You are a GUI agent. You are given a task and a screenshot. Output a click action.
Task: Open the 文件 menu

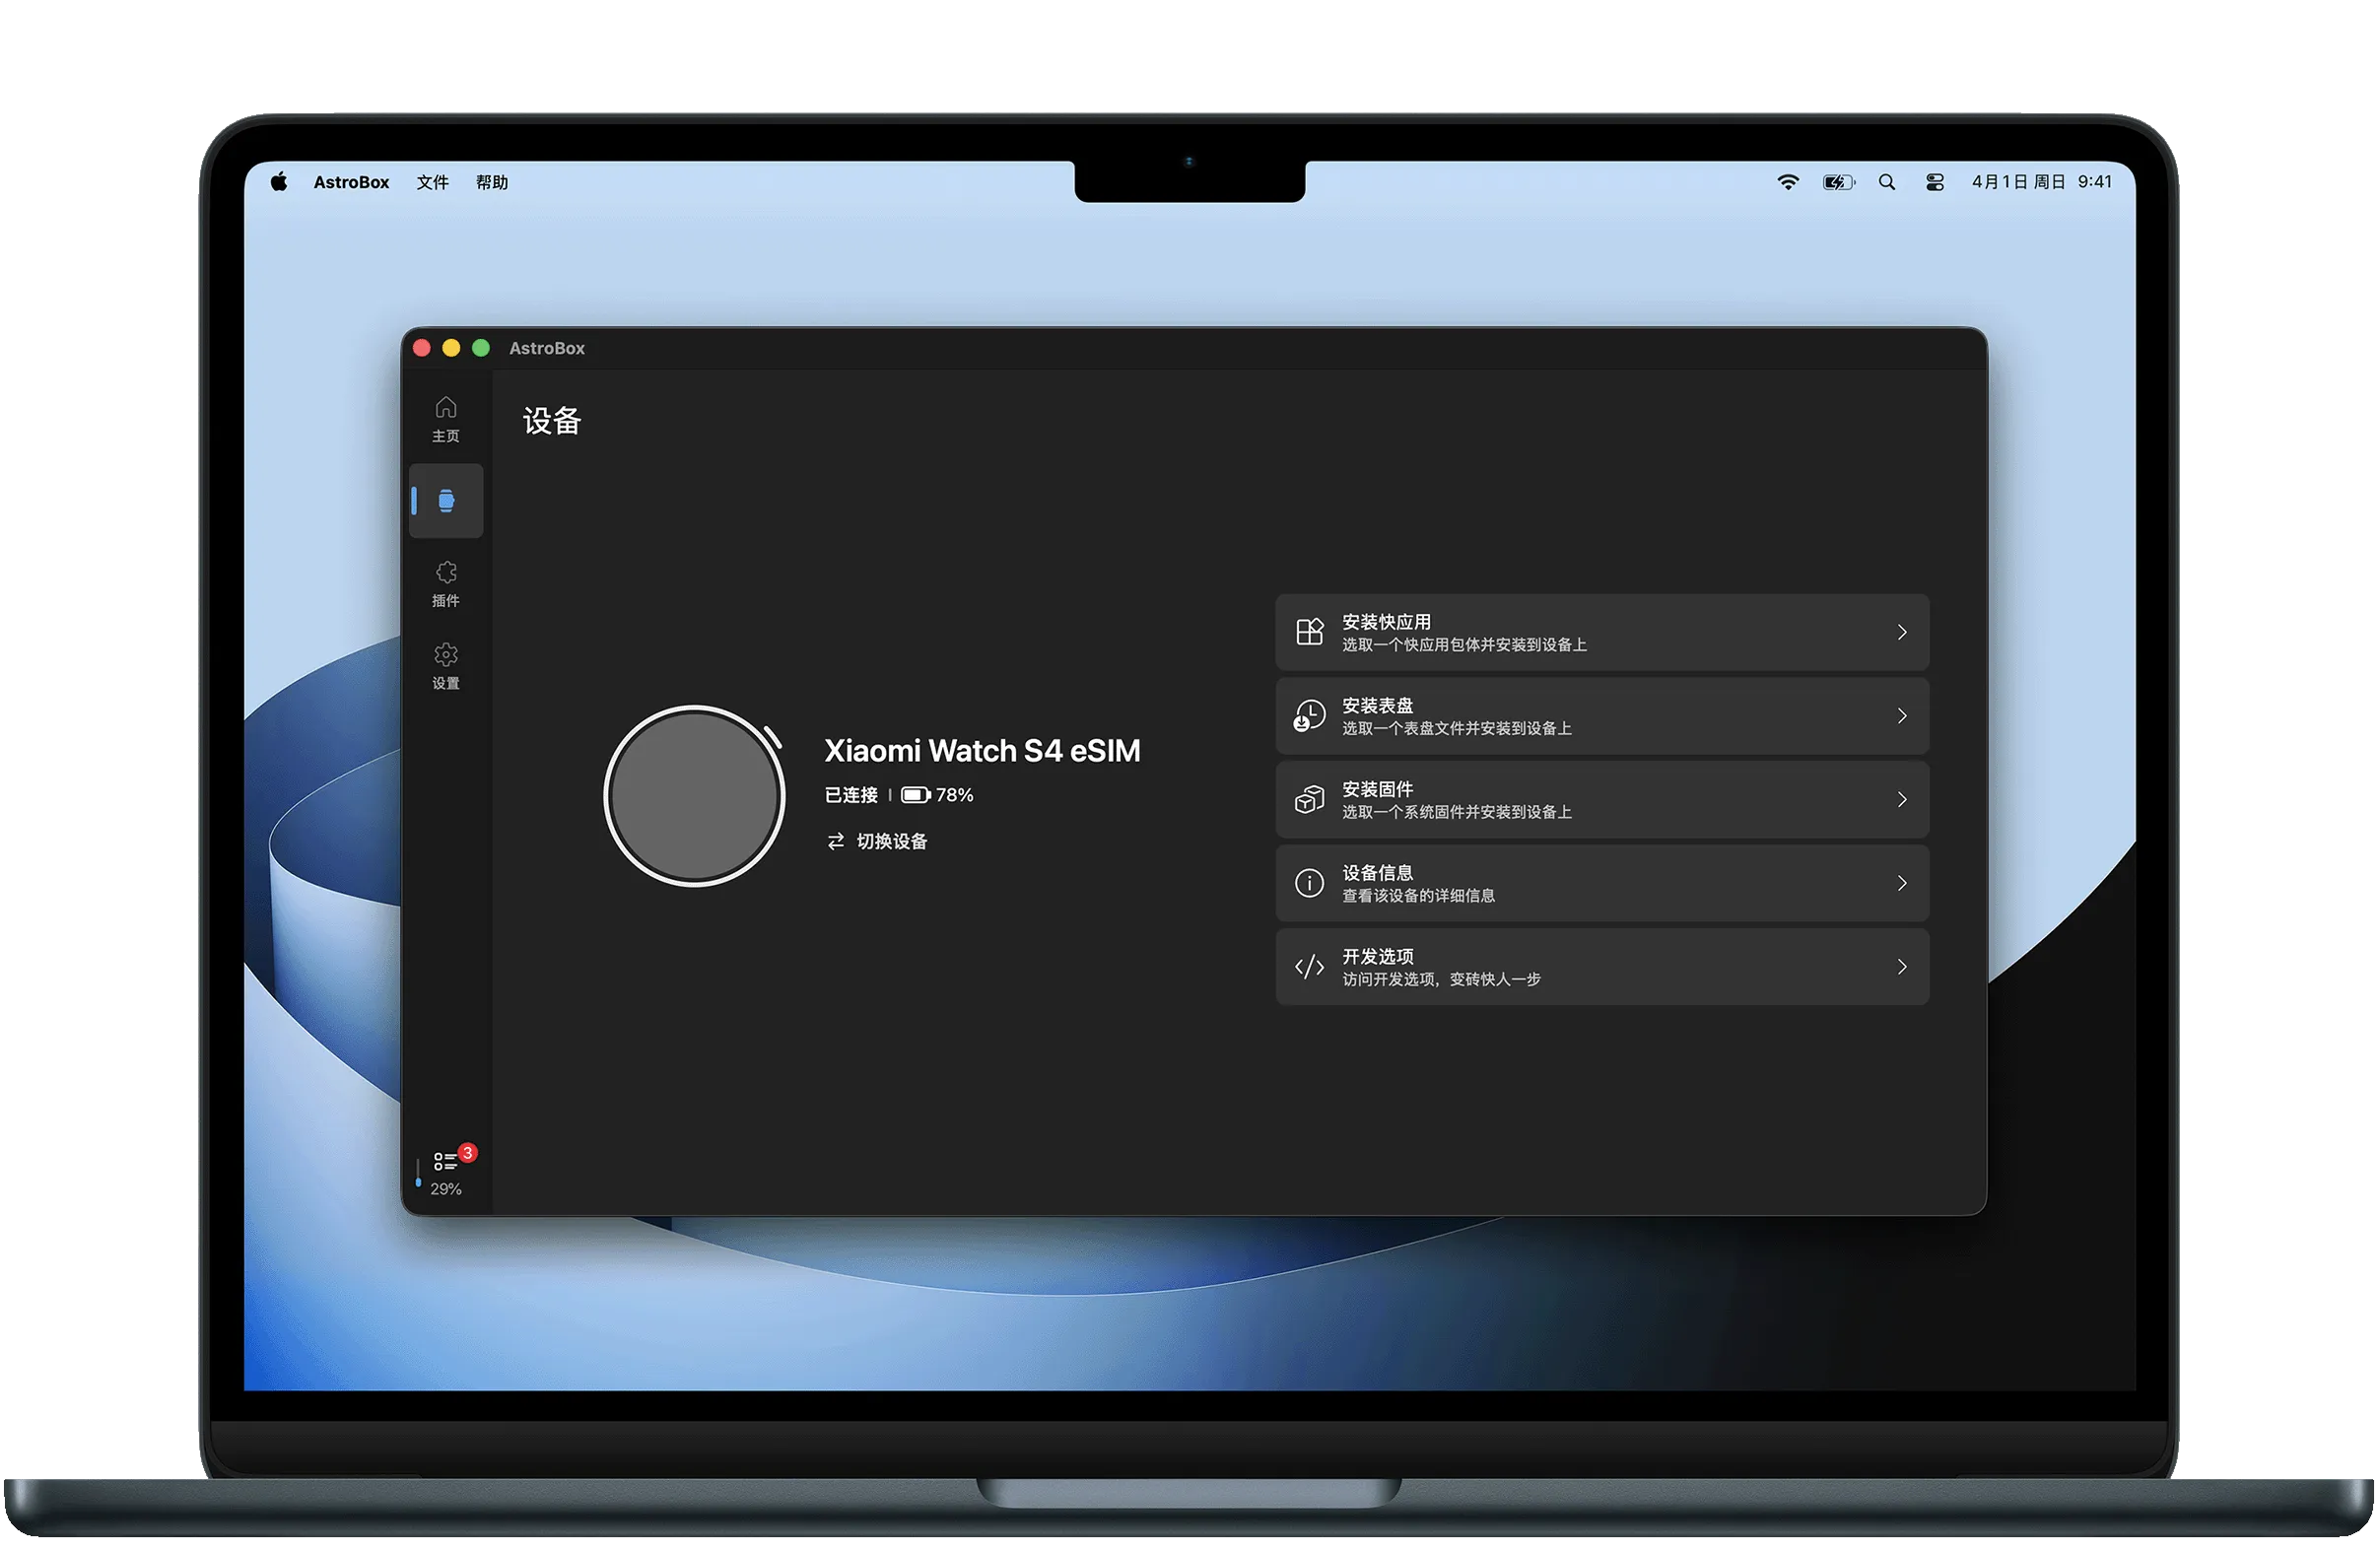pyautogui.click(x=432, y=182)
